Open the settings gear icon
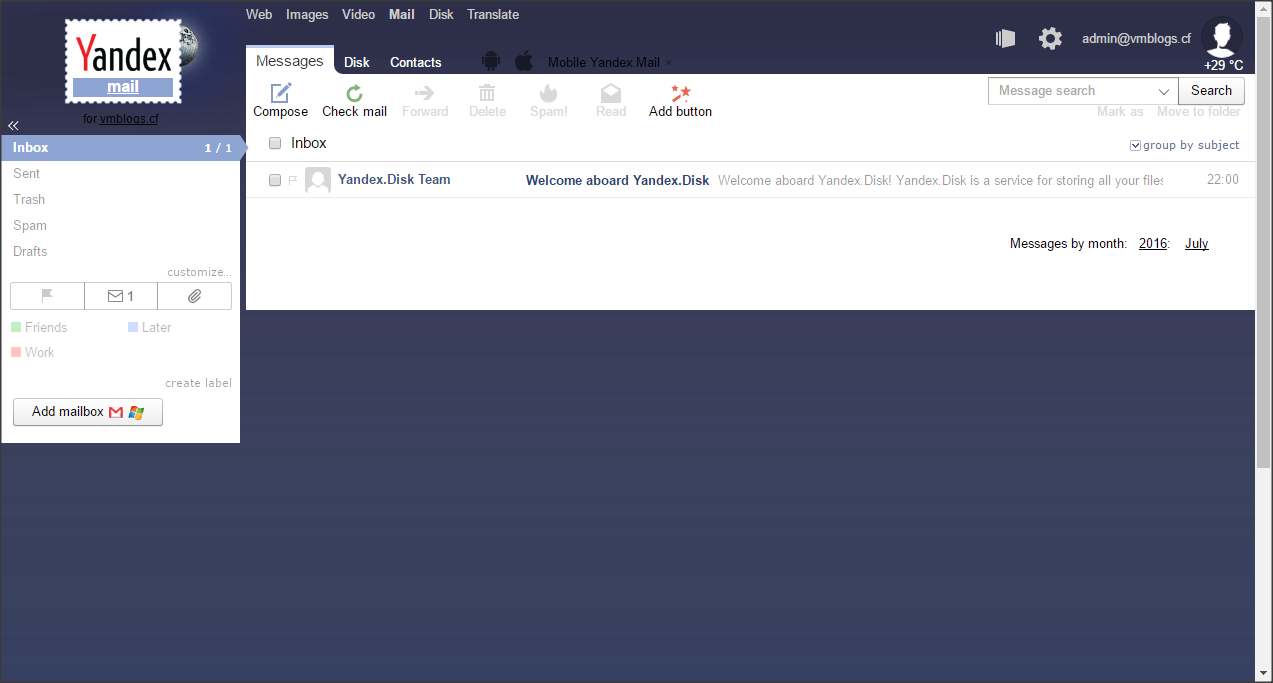The height and width of the screenshot is (683, 1273). (x=1050, y=39)
